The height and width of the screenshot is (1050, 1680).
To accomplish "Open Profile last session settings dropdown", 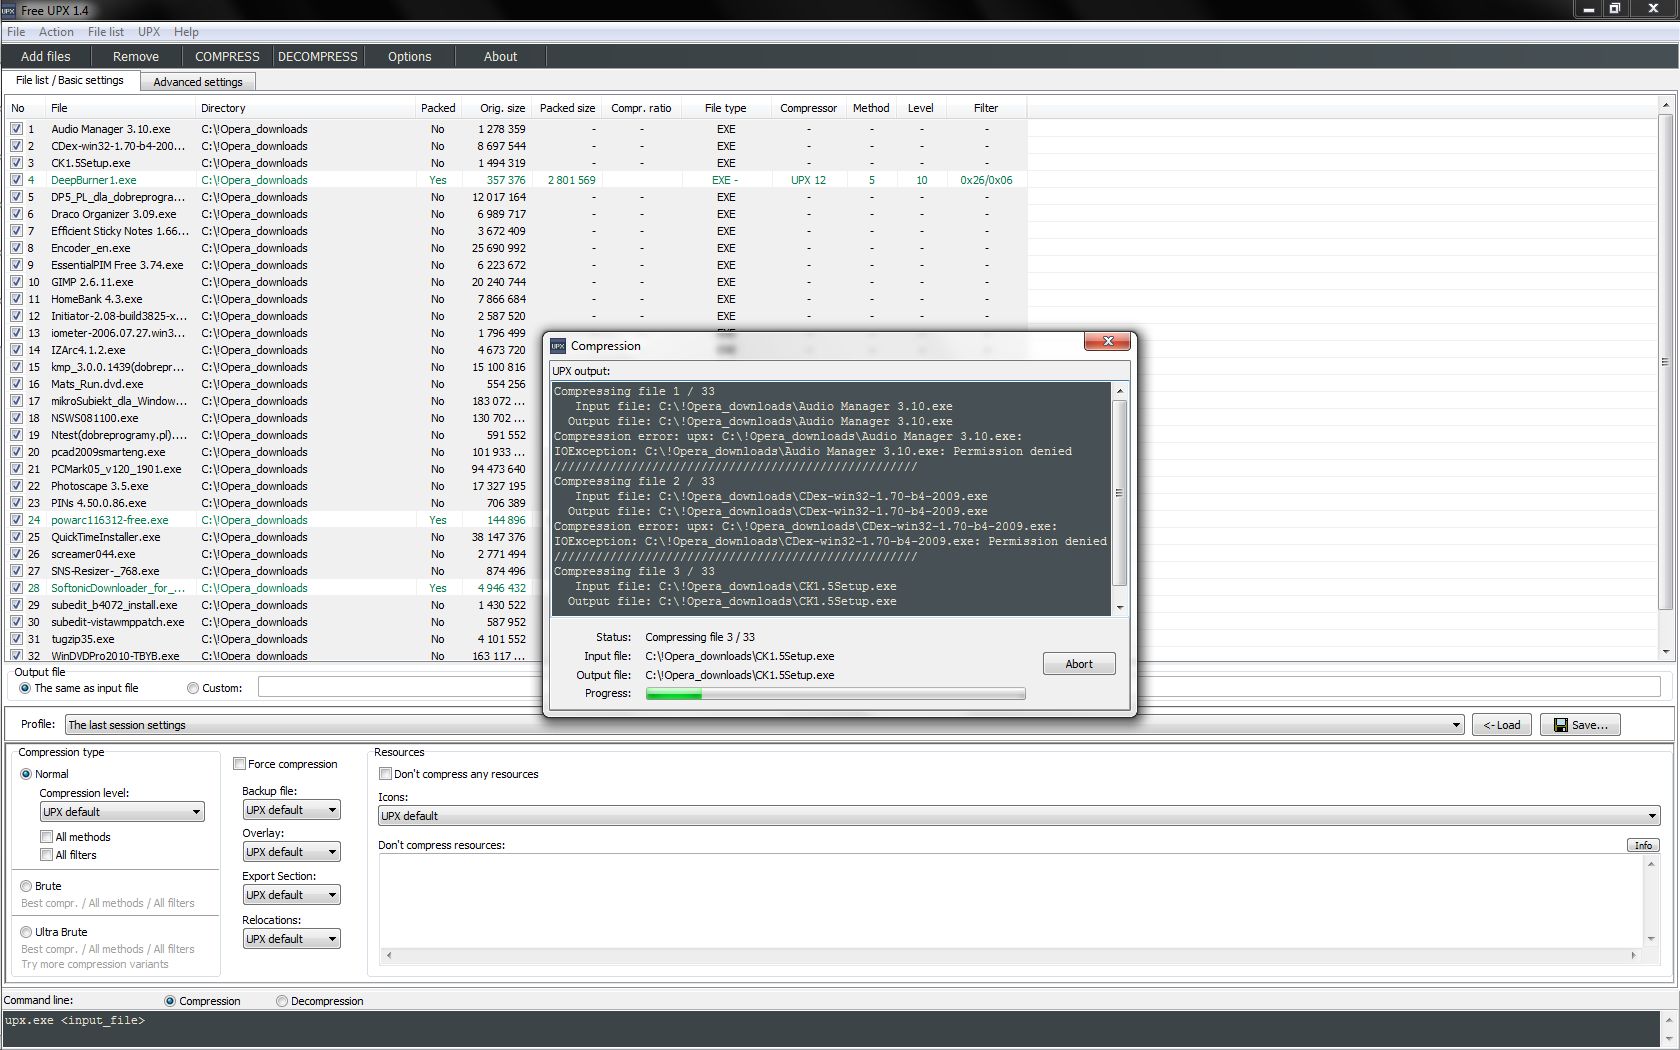I will 764,725.
